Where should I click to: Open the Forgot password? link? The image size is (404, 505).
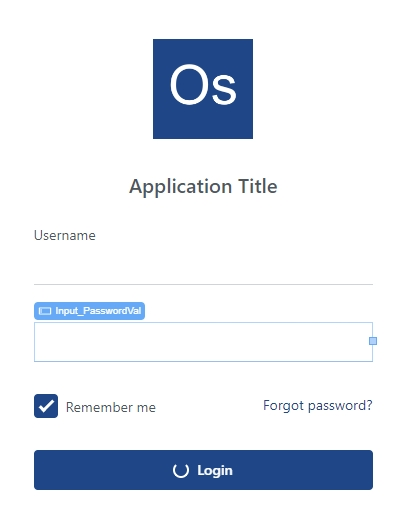click(318, 406)
